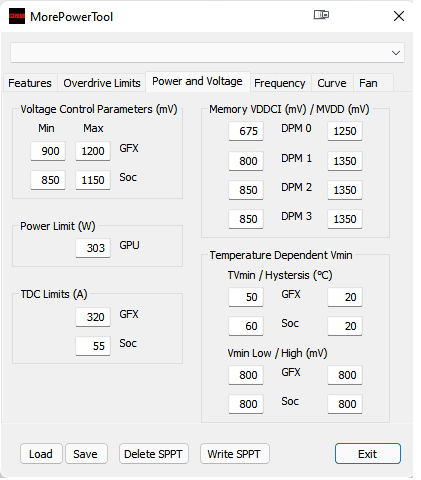This screenshot has width=421, height=480.
Task: Click the GFX TVmin field showing 50
Action: point(246,297)
